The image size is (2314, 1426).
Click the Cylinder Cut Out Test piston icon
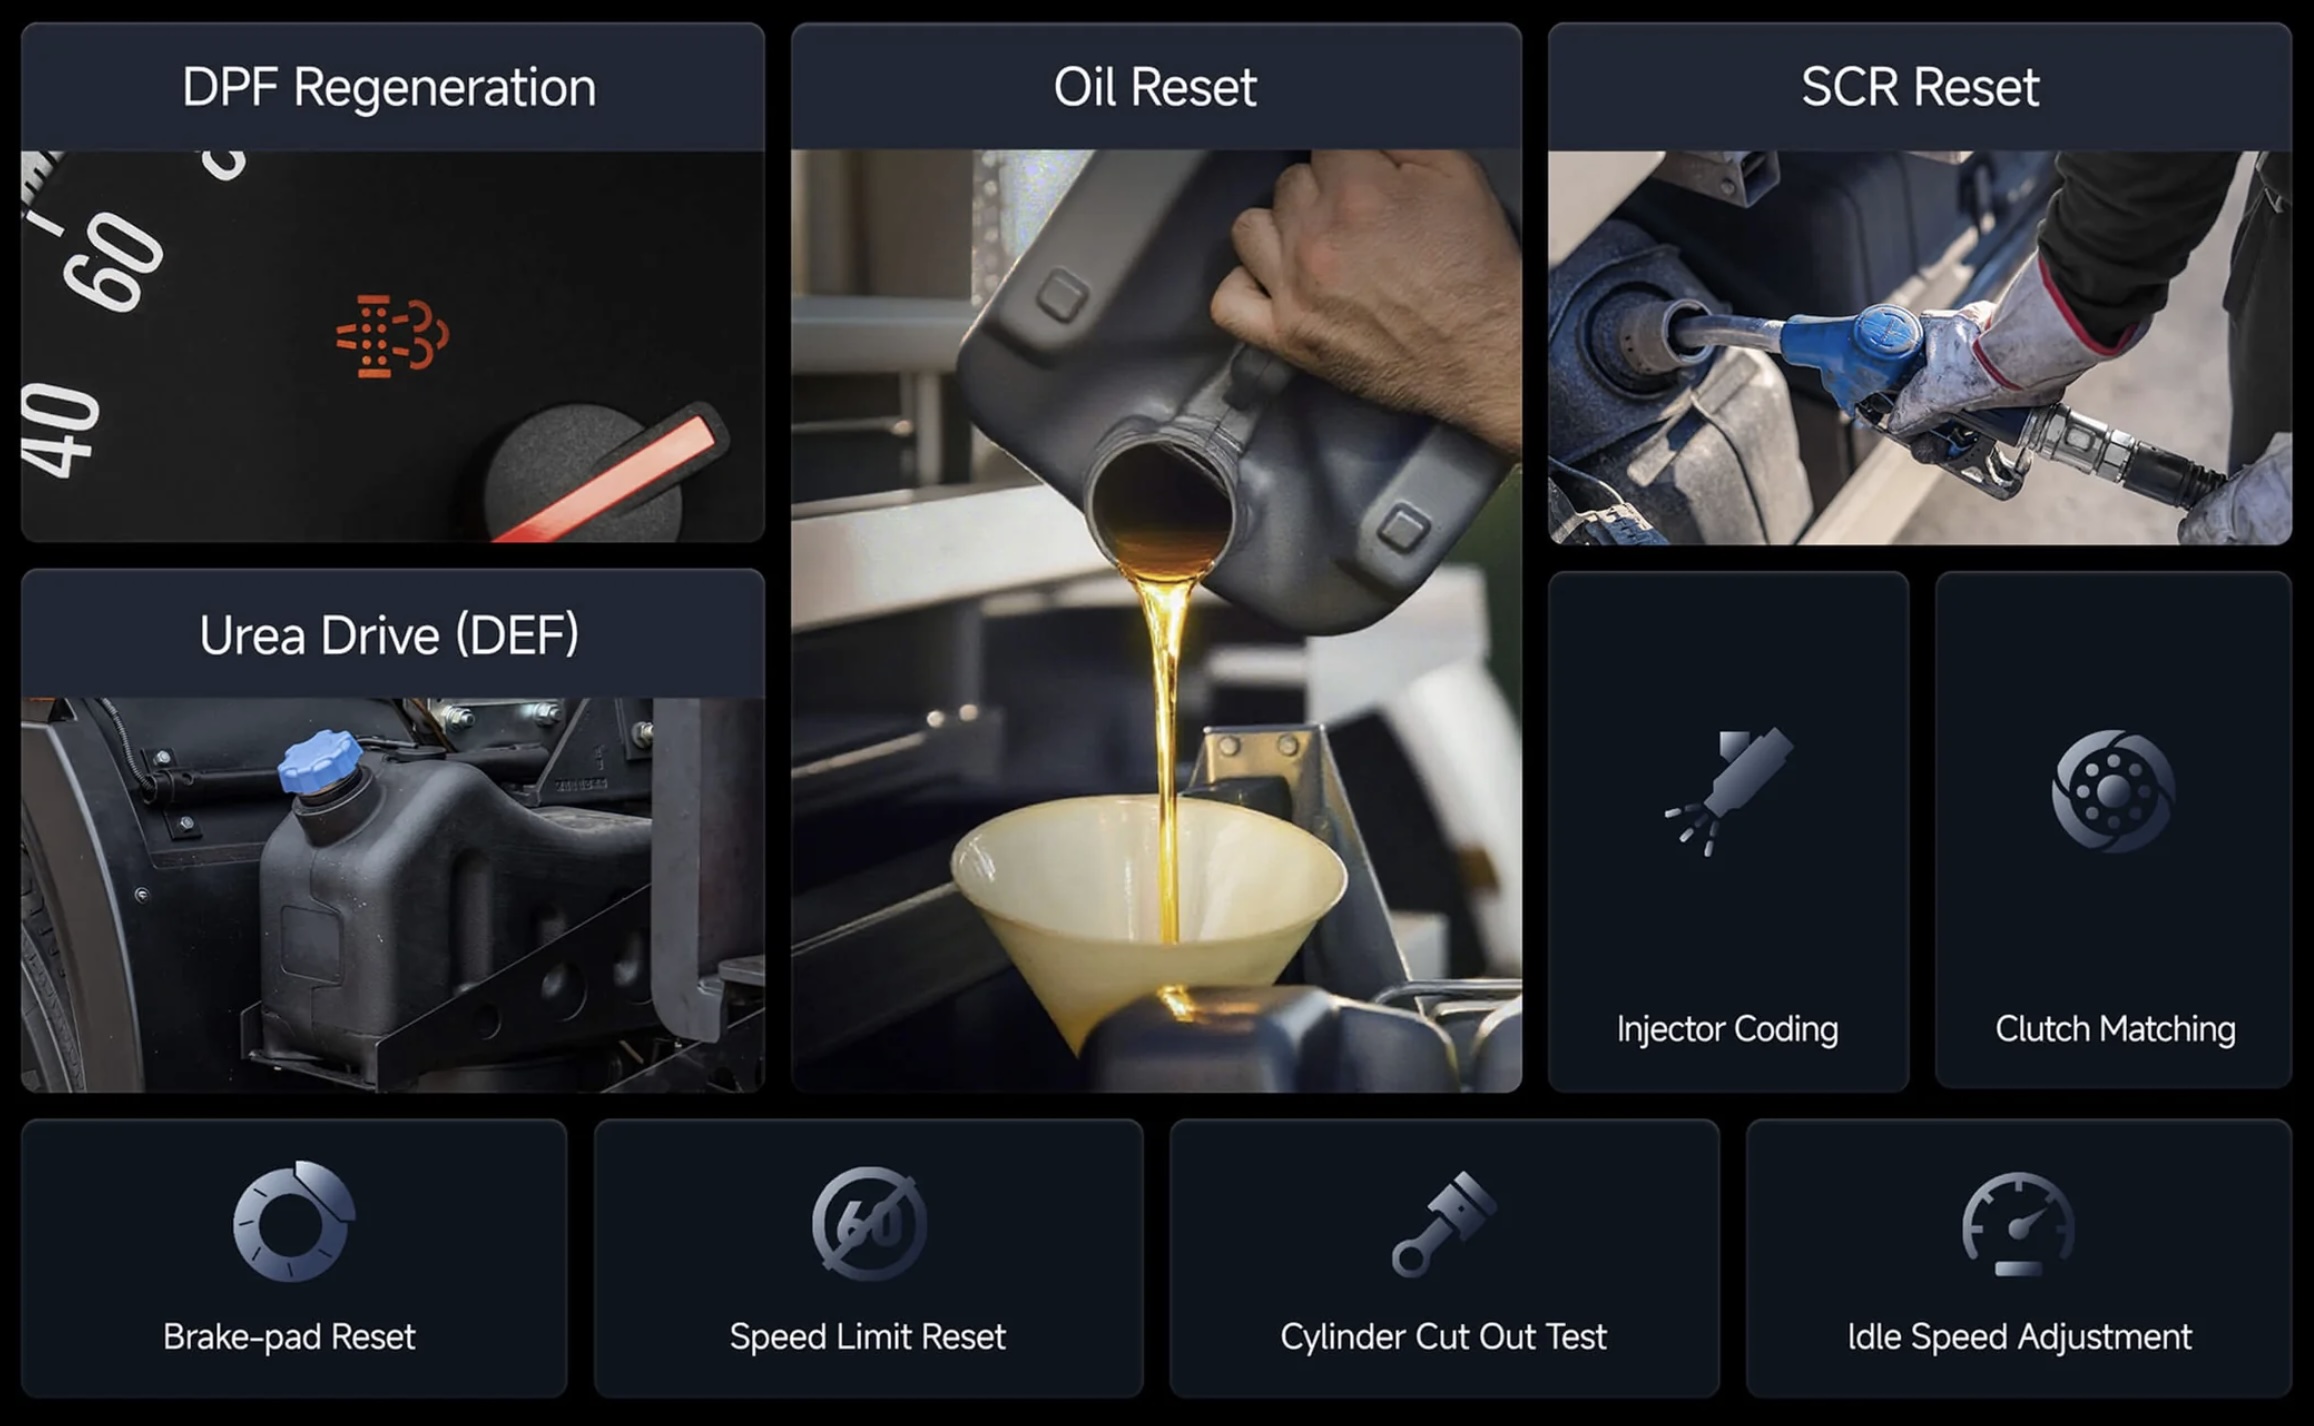1444,1224
